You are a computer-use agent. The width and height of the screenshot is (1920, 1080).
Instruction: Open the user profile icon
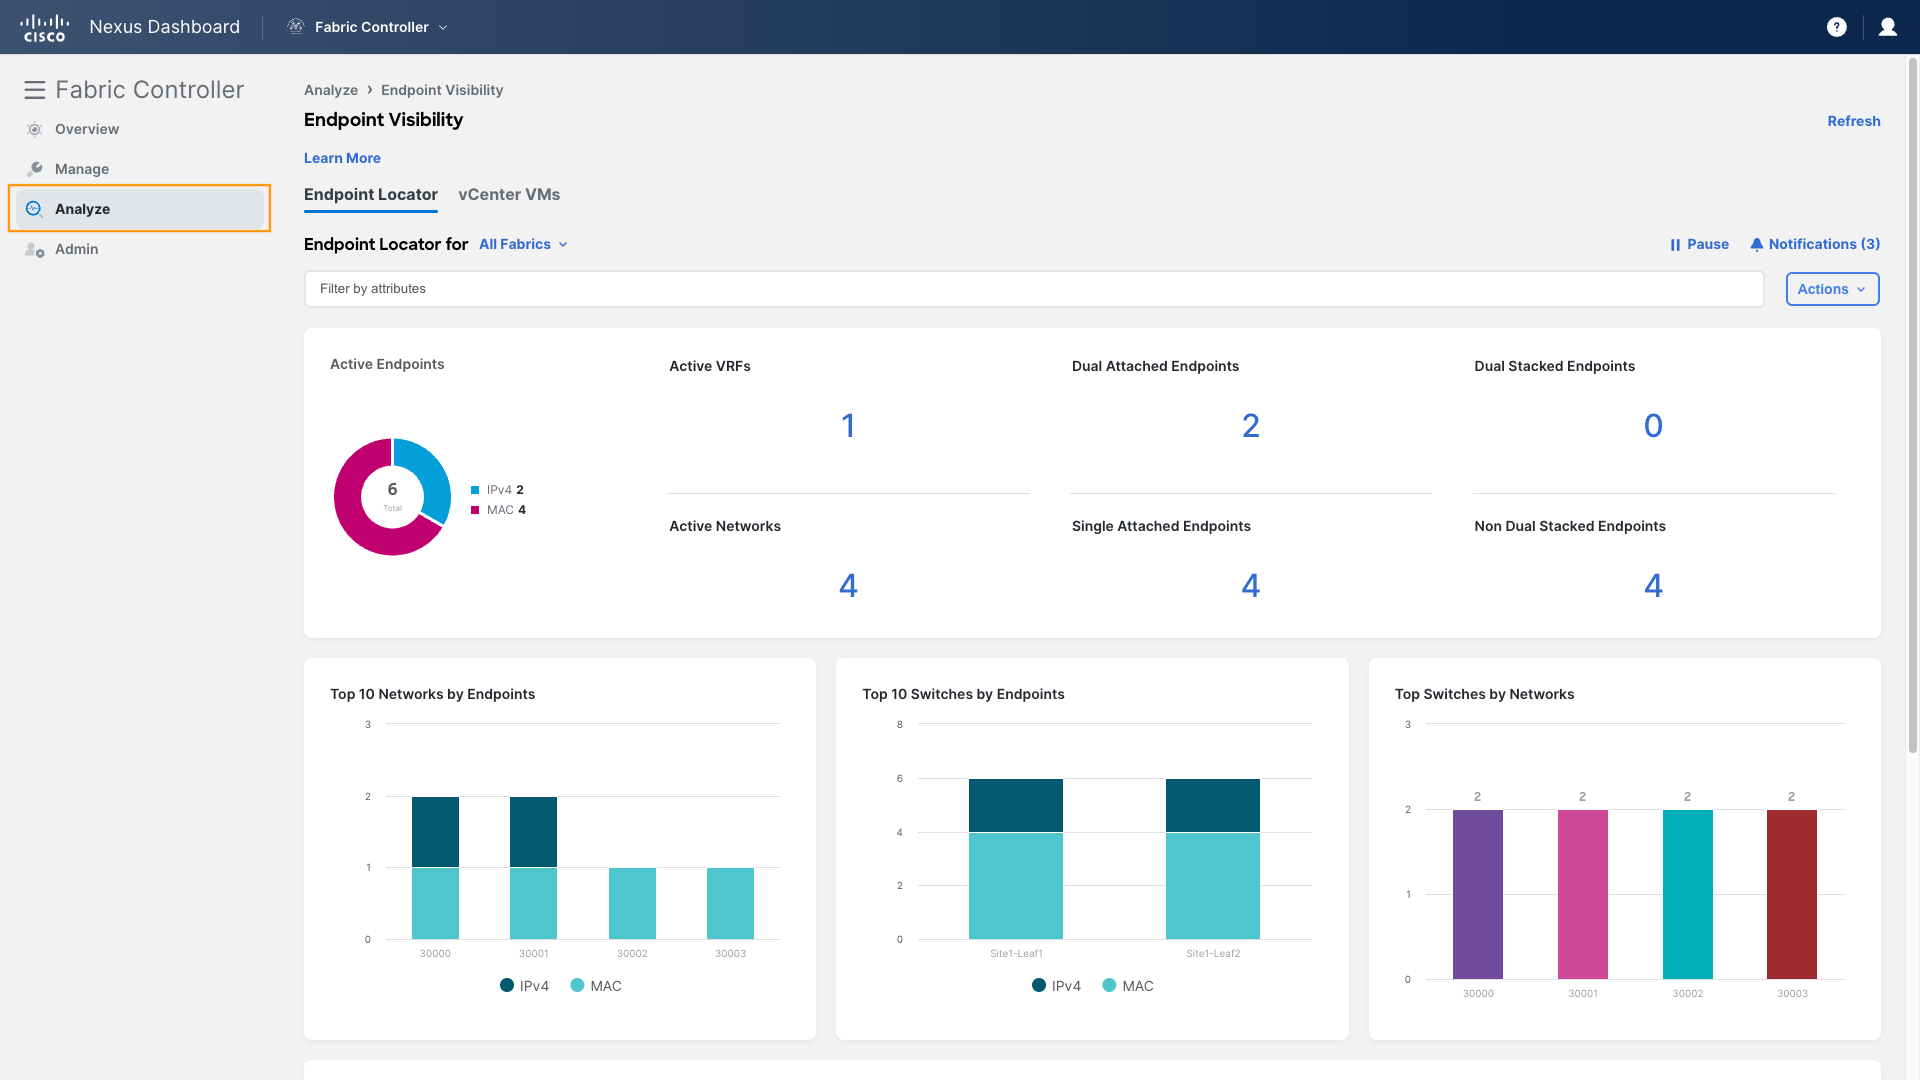(1888, 27)
